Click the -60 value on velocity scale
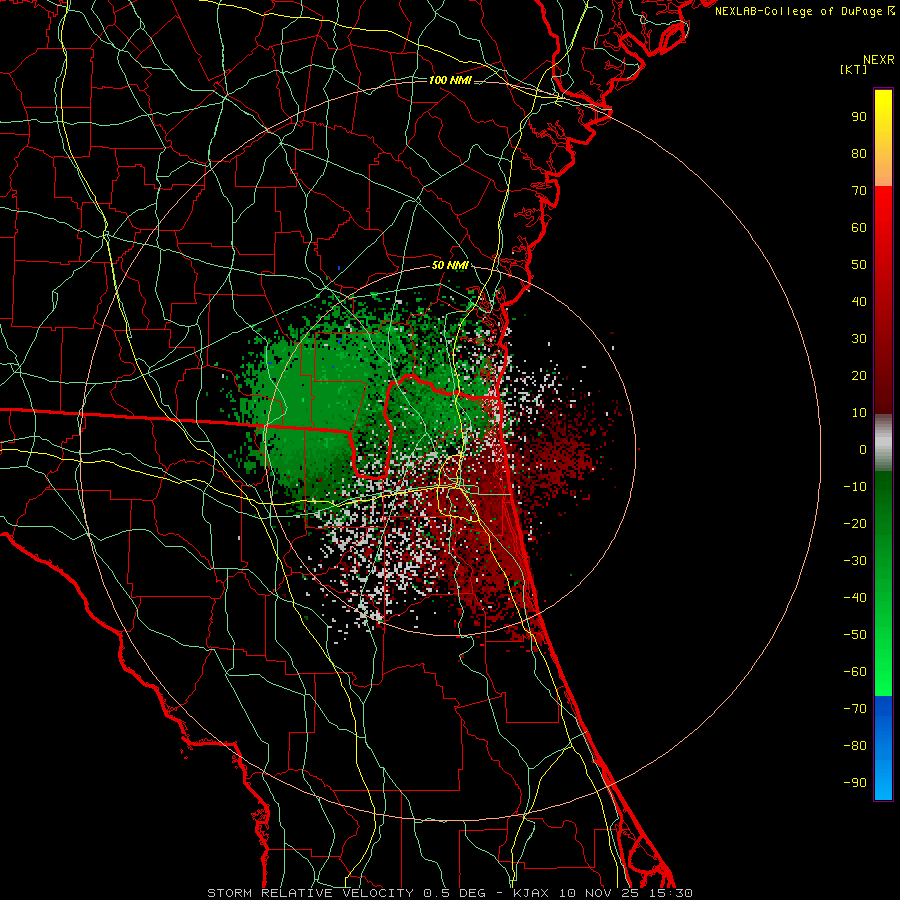The height and width of the screenshot is (900, 900). pos(855,672)
